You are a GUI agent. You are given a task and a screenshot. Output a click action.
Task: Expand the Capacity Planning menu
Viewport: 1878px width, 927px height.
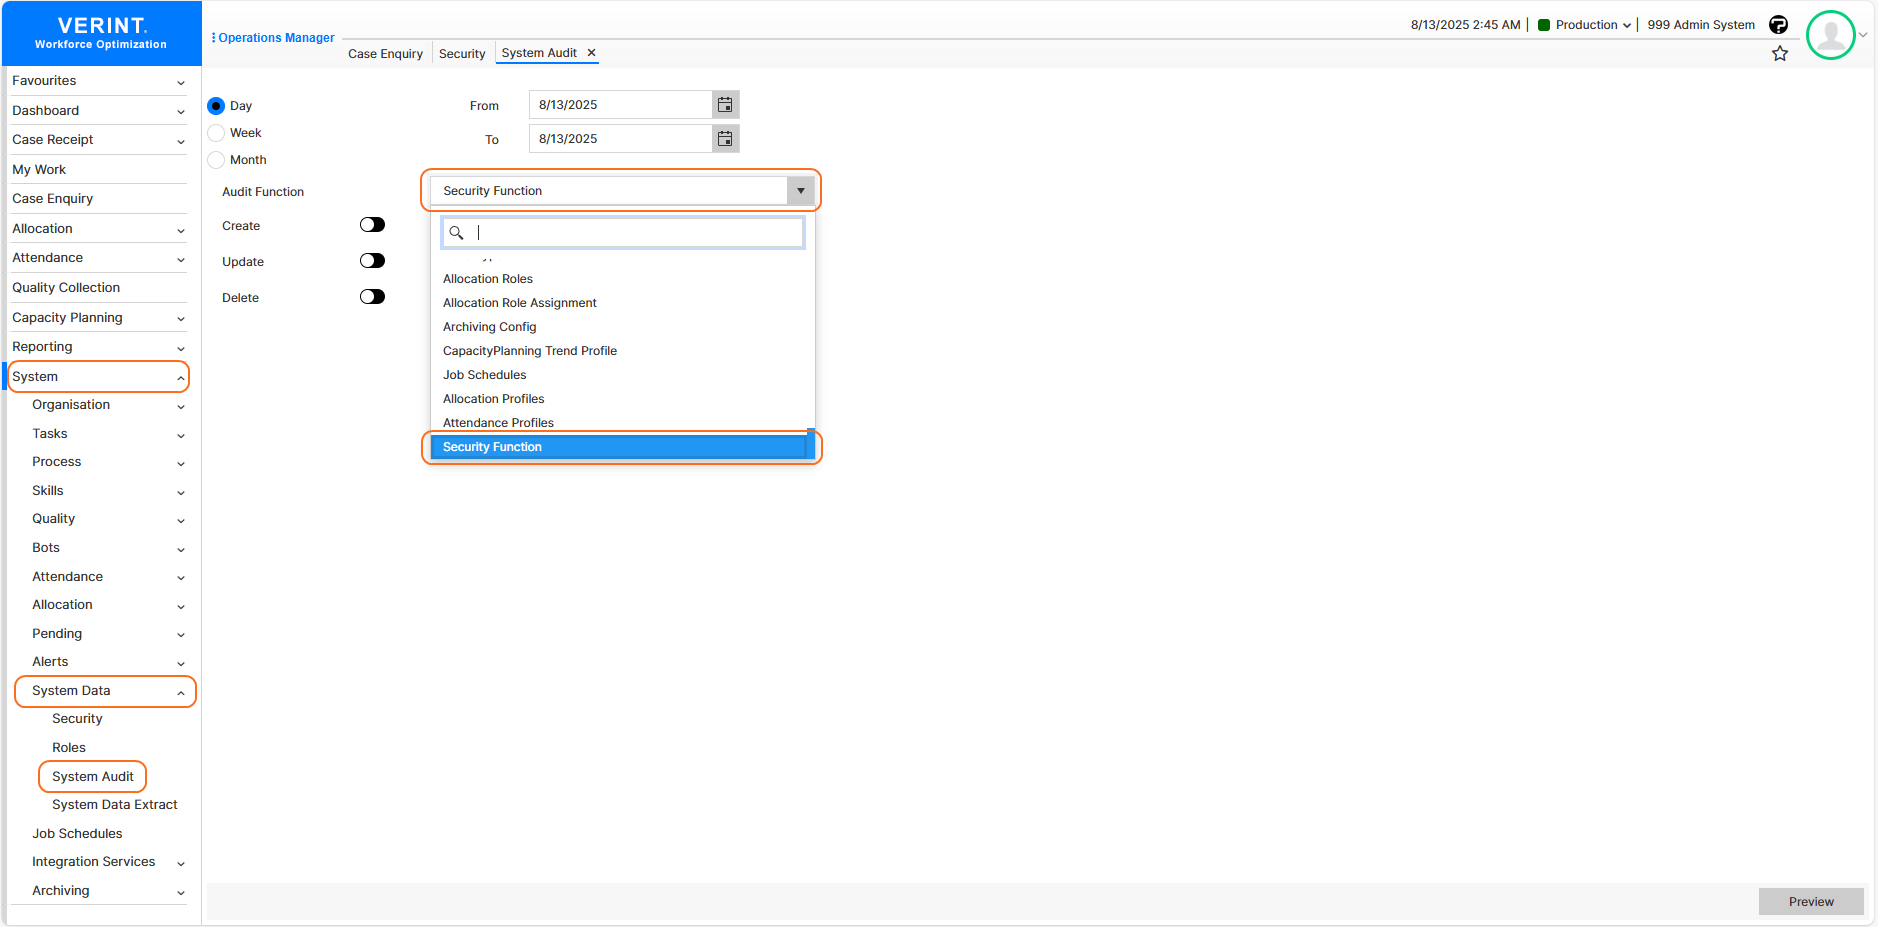coord(97,318)
